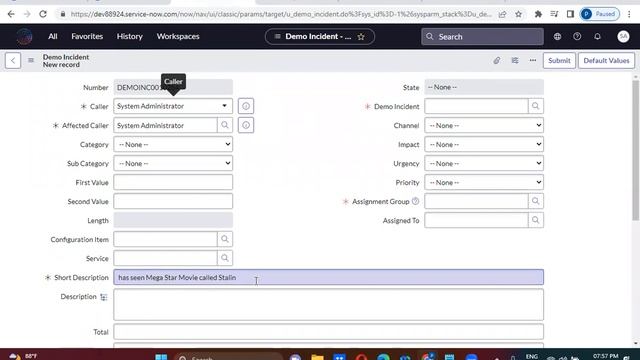
Task: Open File Explorer from the taskbar
Action: [x=317, y=357]
